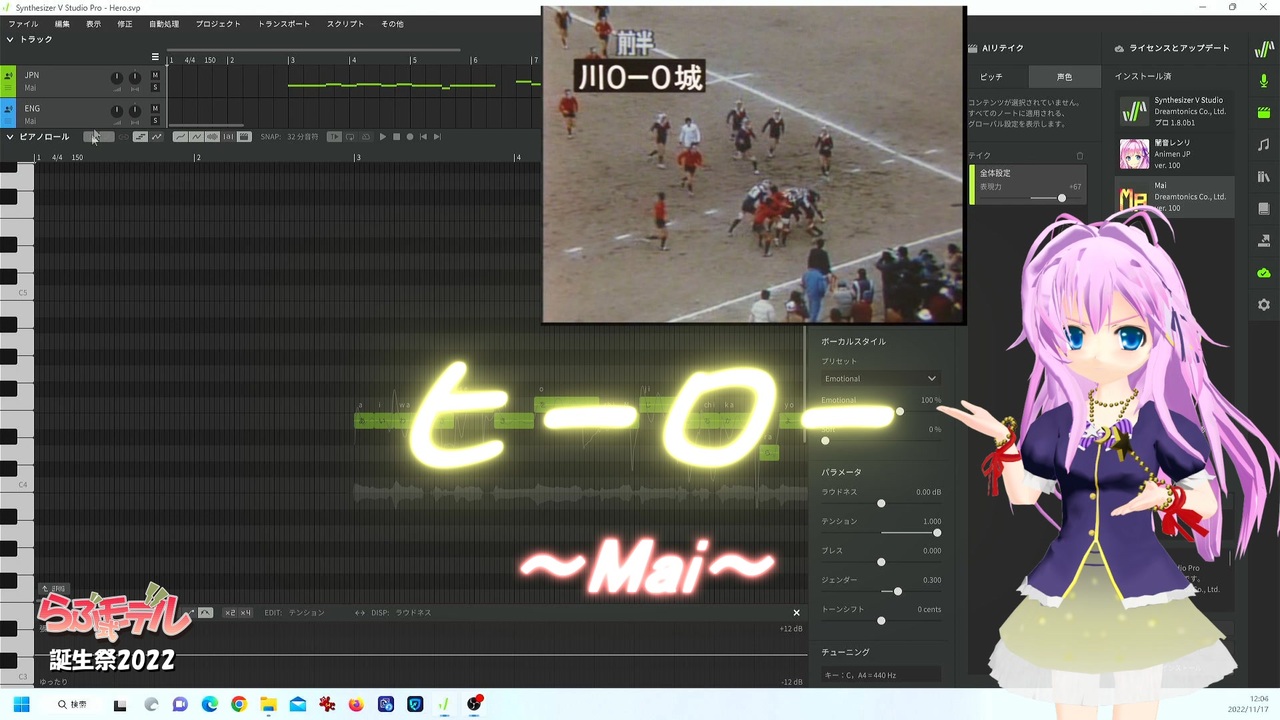
Task: Open the Windows Start menu
Action: (21, 705)
